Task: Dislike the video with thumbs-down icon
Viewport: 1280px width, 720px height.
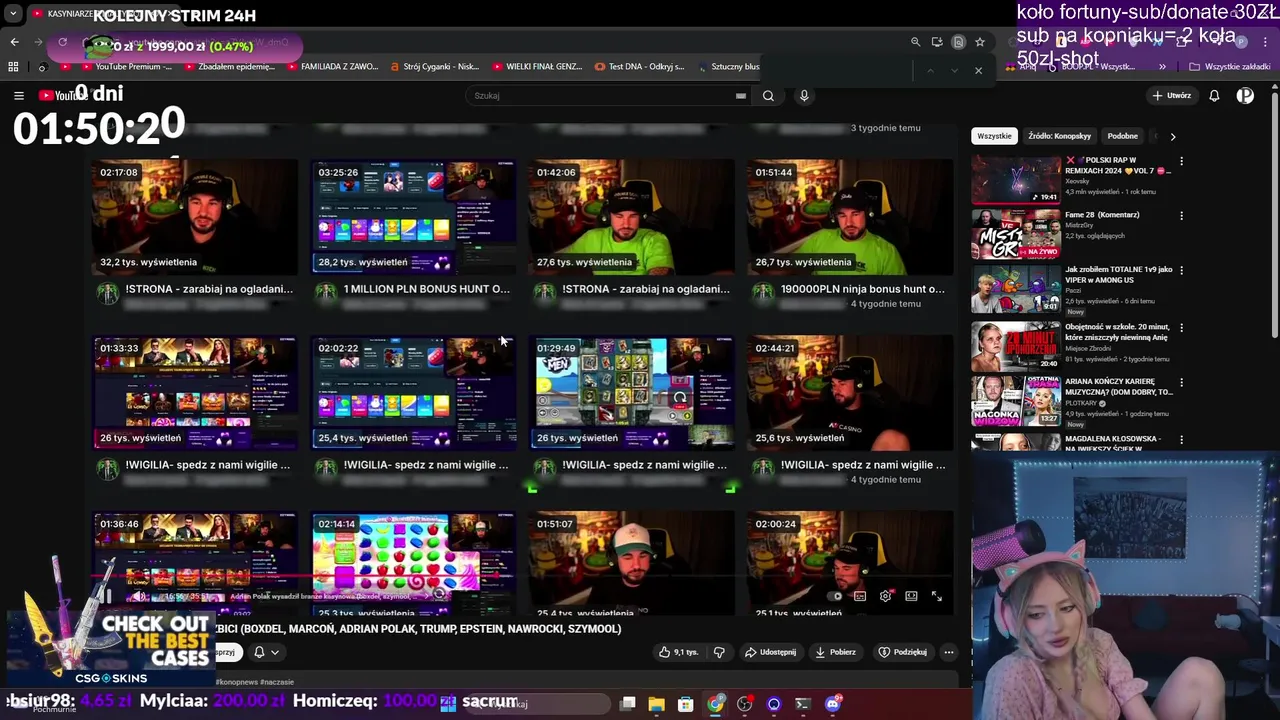Action: (x=719, y=652)
